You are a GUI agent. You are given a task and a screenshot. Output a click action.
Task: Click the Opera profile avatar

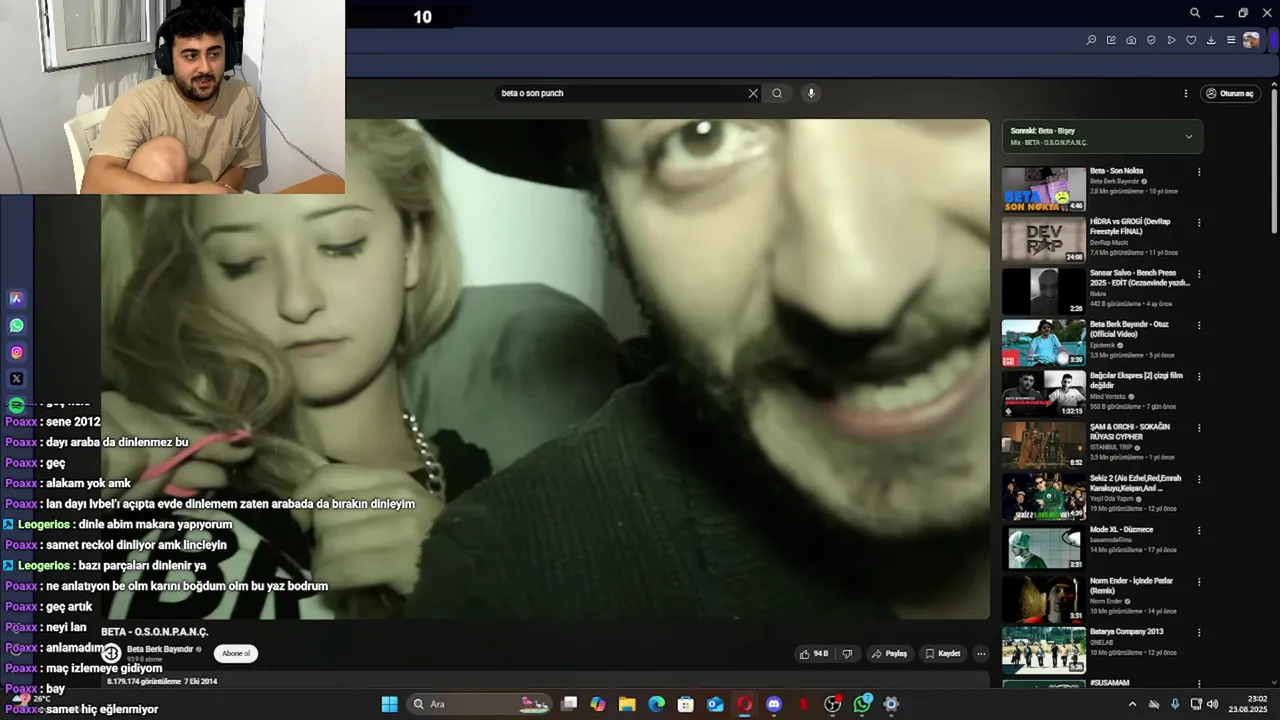pyautogui.click(x=1251, y=40)
